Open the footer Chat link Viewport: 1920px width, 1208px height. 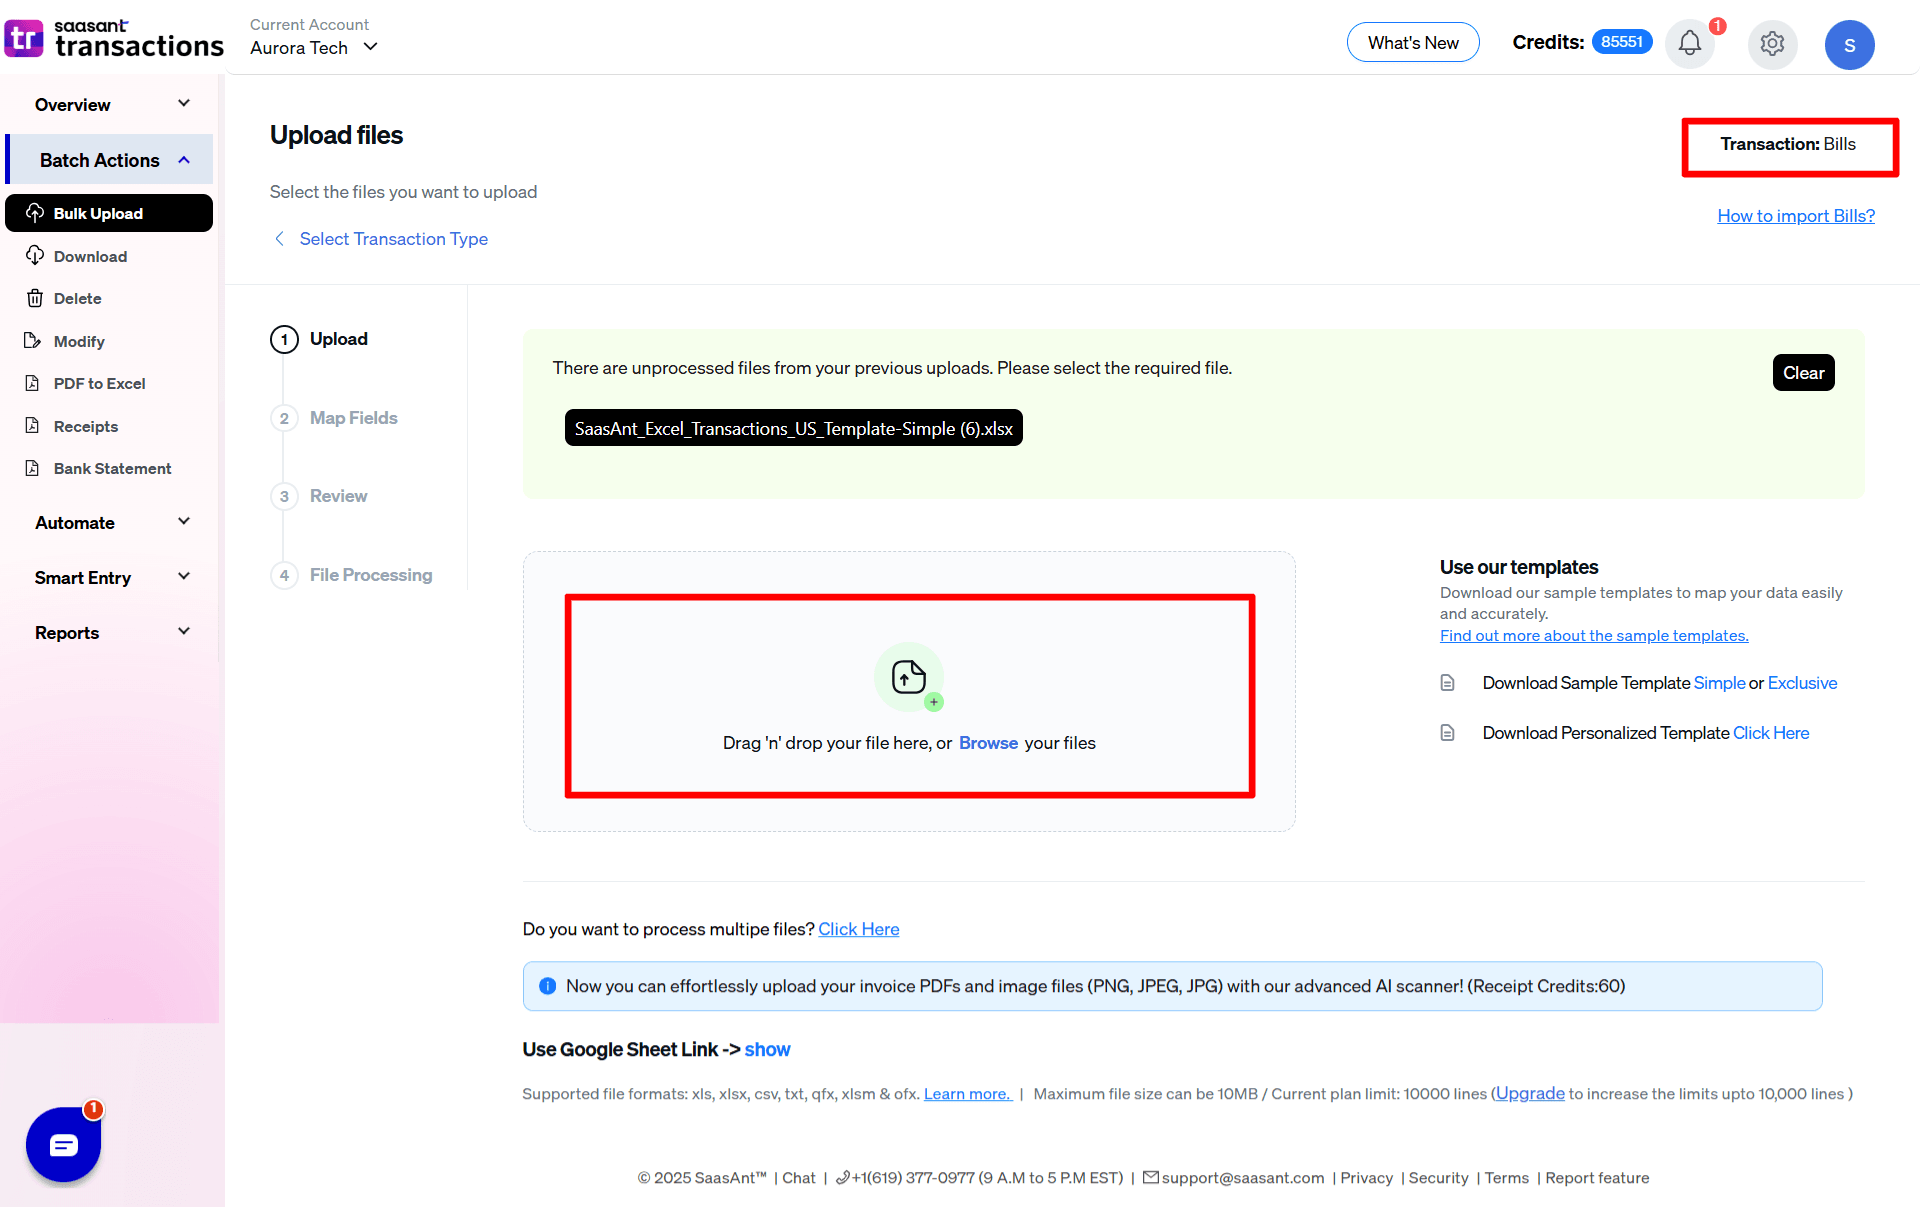[x=798, y=1178]
